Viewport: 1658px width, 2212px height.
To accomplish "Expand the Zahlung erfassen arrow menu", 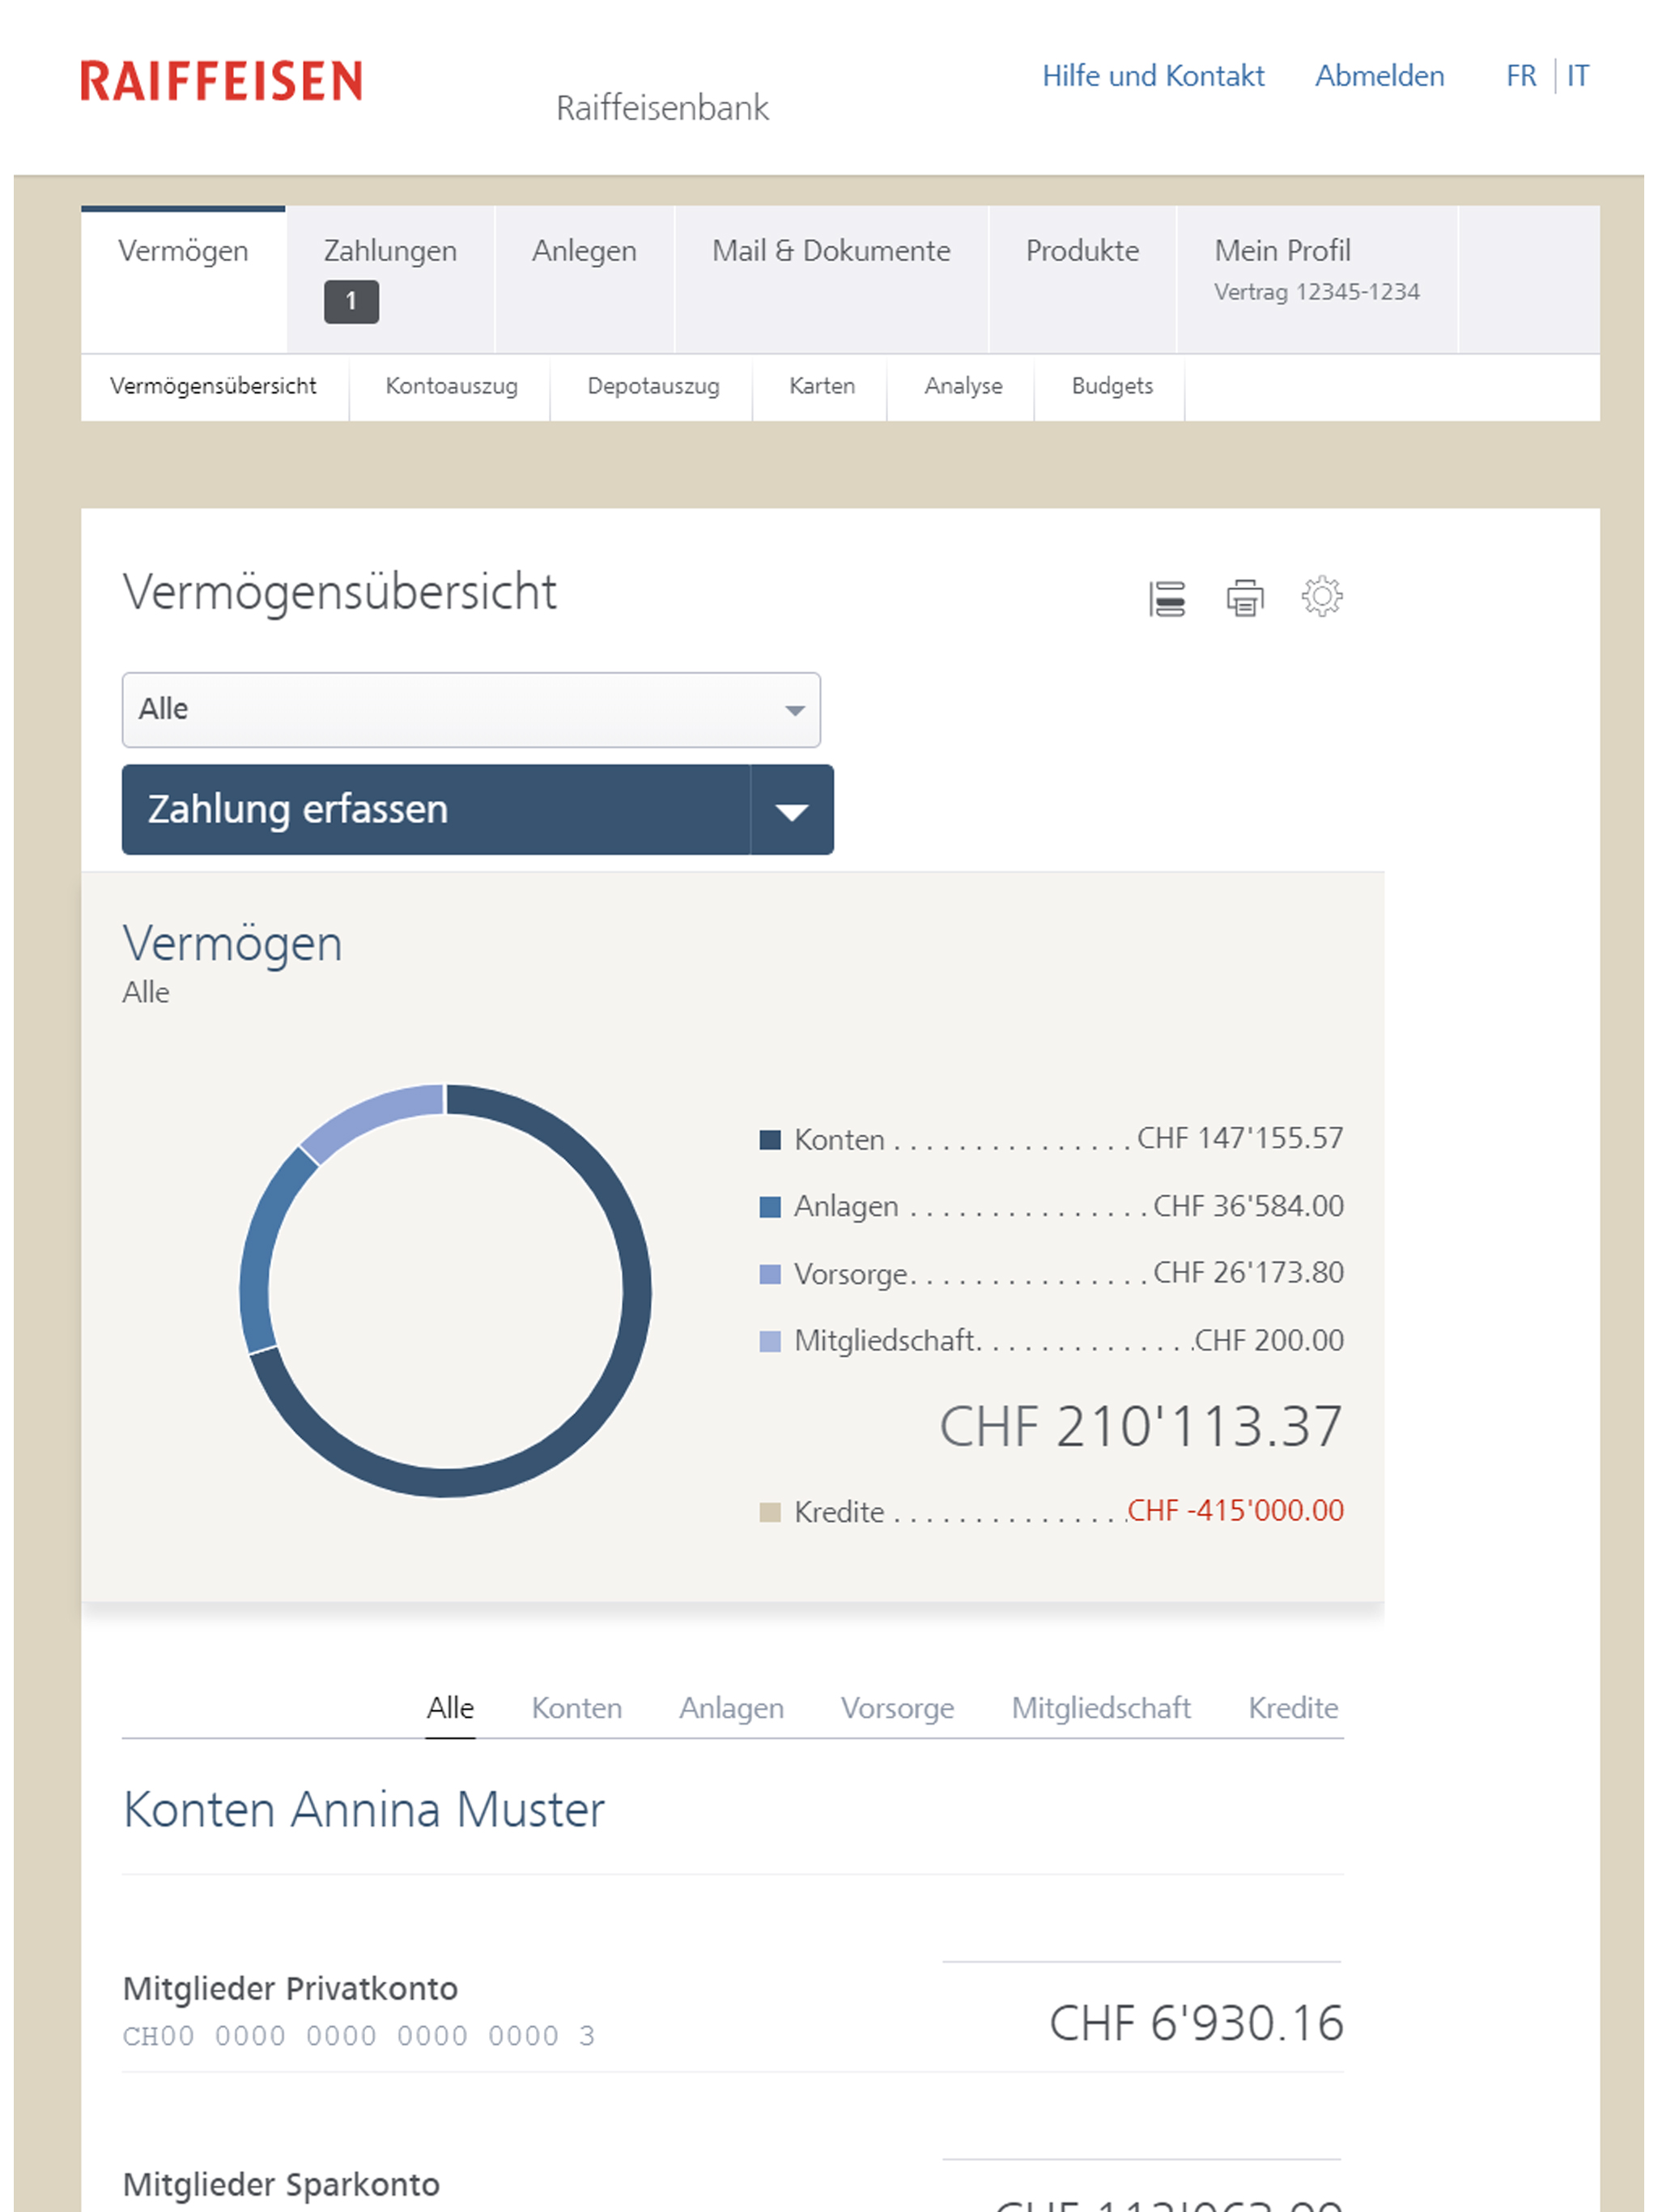I will 791,810.
